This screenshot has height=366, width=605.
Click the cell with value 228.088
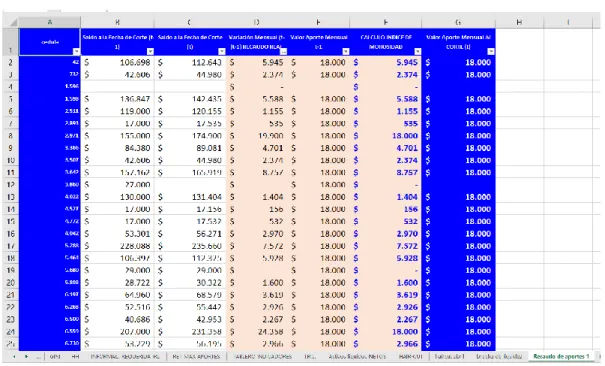(117, 246)
